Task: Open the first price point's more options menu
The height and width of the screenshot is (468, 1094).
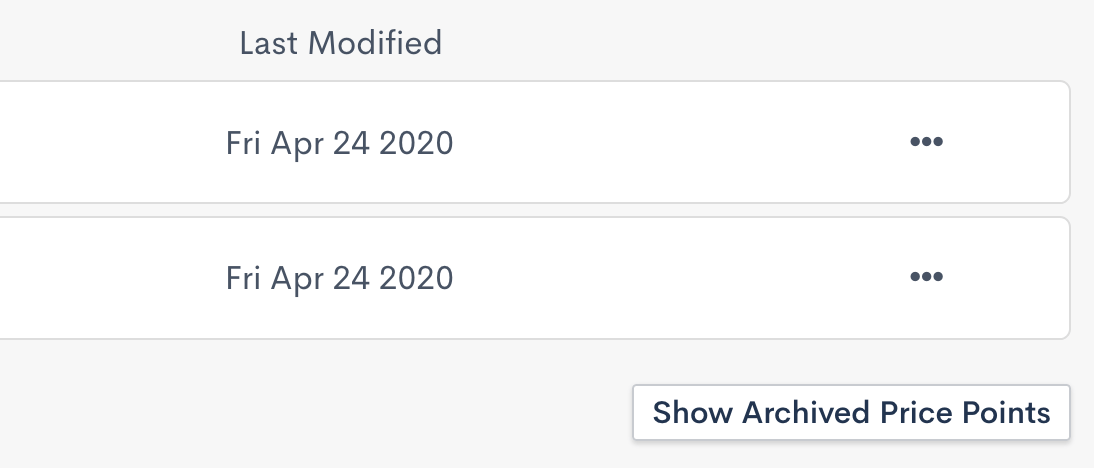Action: pos(926,142)
